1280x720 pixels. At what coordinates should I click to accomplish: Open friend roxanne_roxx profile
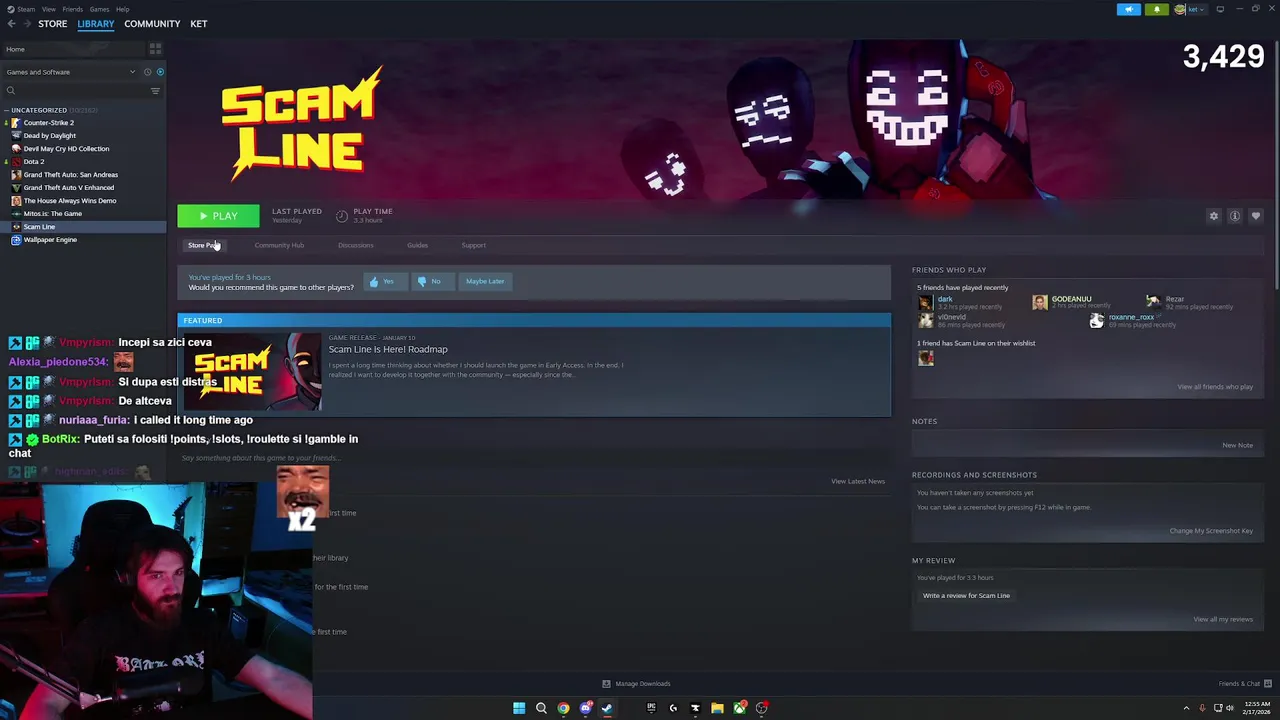point(1131,317)
